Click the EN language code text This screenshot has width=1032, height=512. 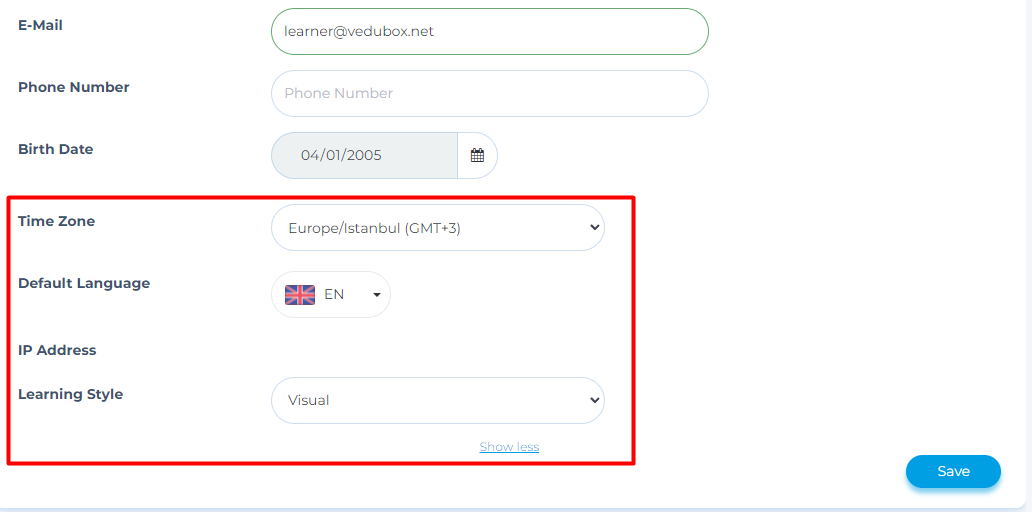334,294
